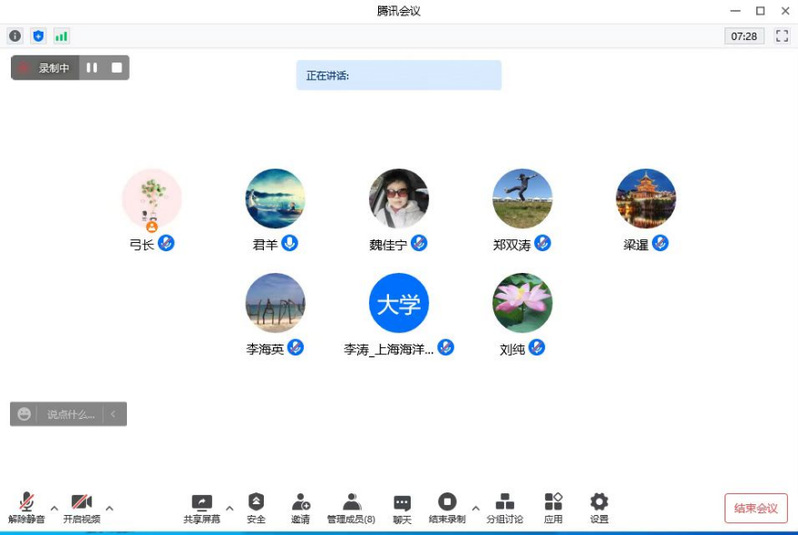Open 管理成员(8) member management

click(351, 508)
